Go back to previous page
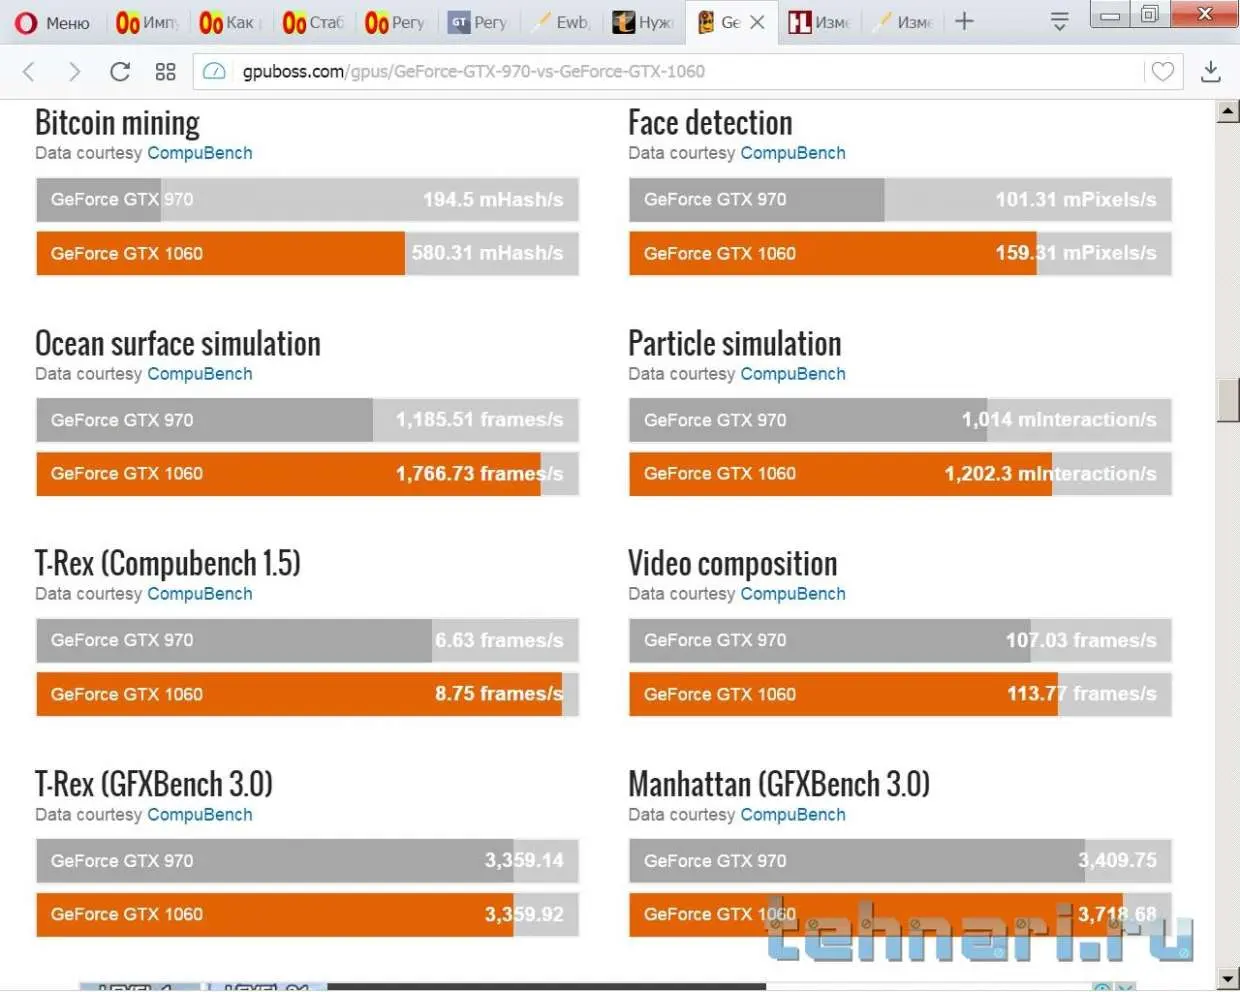 coord(29,71)
